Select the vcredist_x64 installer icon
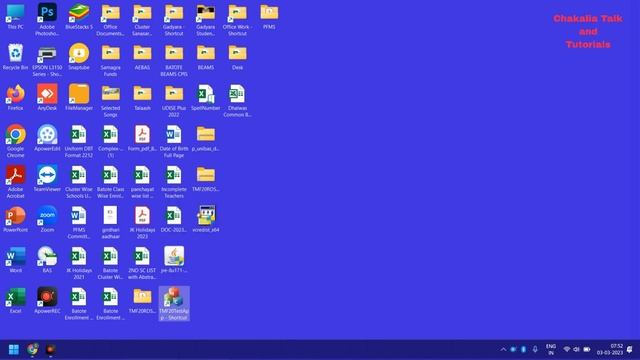This screenshot has width=640, height=360. coord(206,219)
